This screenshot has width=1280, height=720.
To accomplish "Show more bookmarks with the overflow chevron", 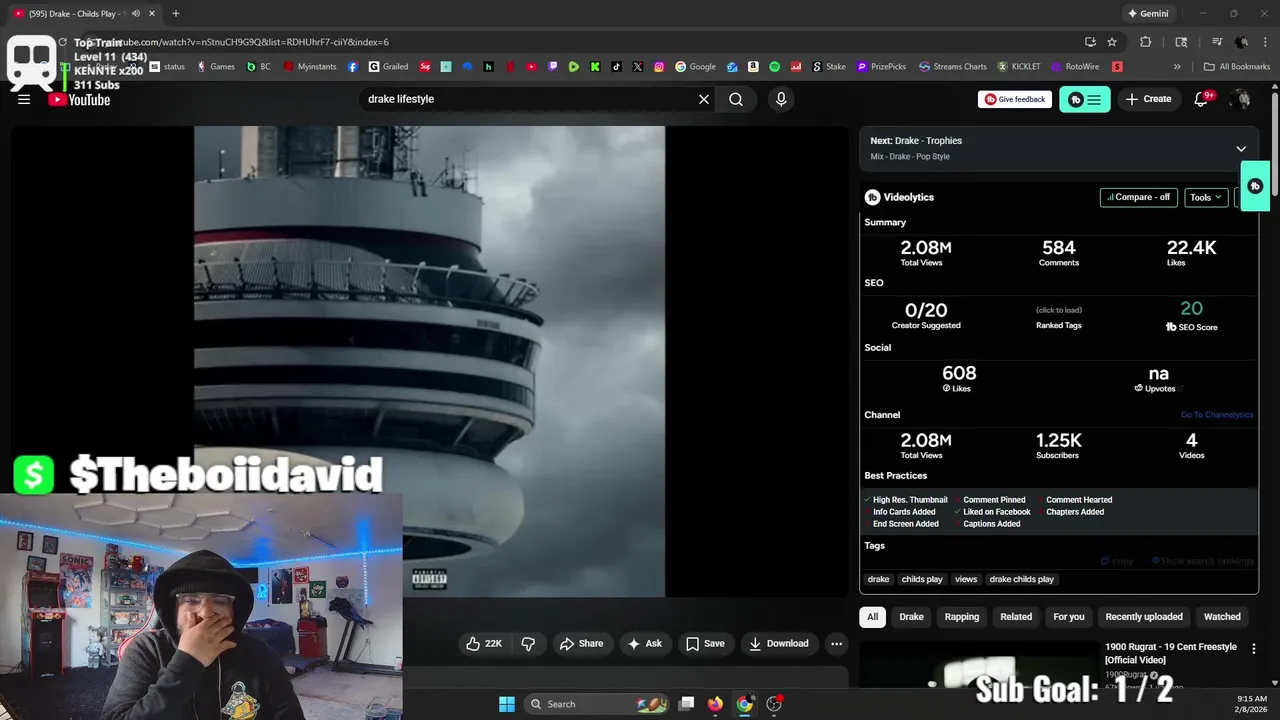I will pyautogui.click(x=1177, y=67).
